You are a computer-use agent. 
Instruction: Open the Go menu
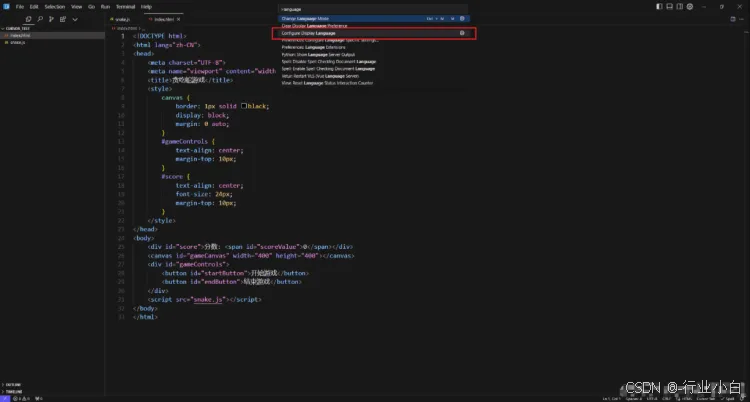click(91, 7)
